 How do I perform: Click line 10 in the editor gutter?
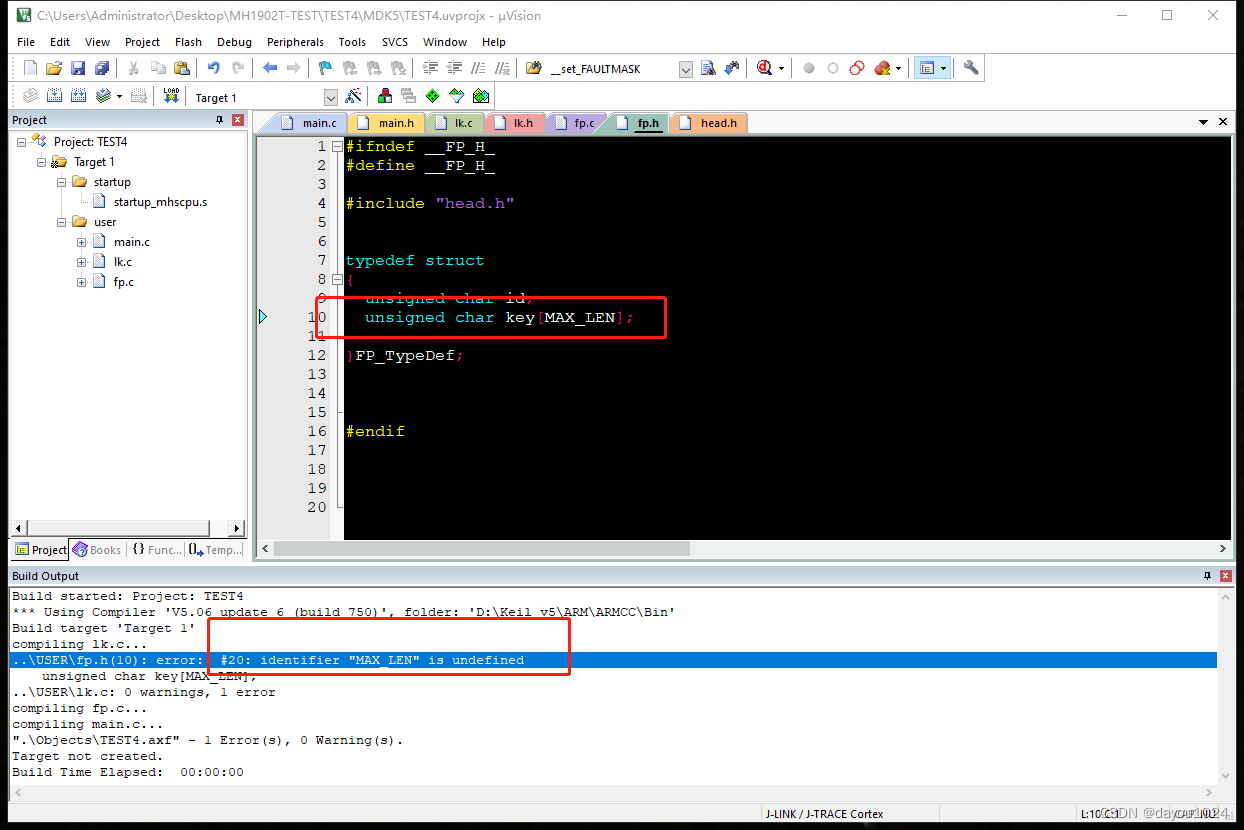pyautogui.click(x=317, y=317)
